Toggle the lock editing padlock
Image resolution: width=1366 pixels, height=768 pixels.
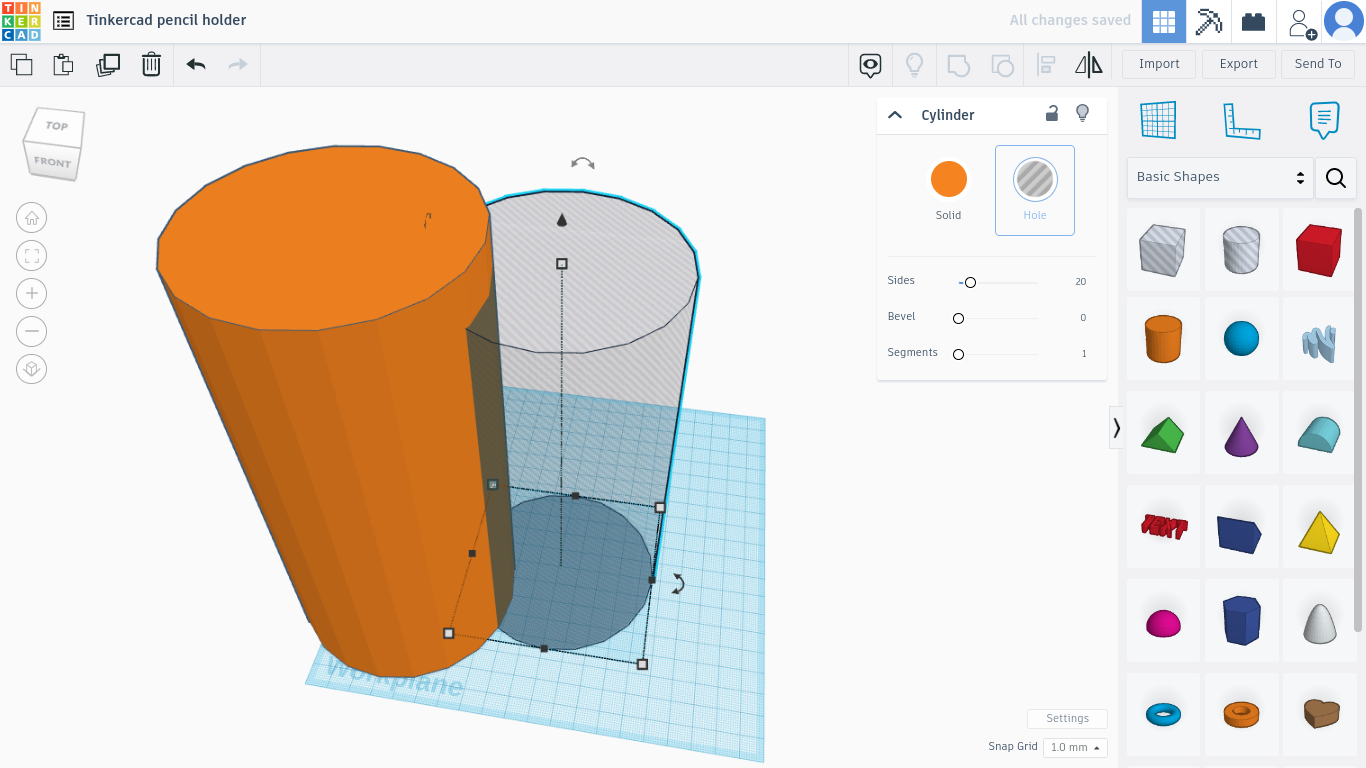[x=1052, y=113]
